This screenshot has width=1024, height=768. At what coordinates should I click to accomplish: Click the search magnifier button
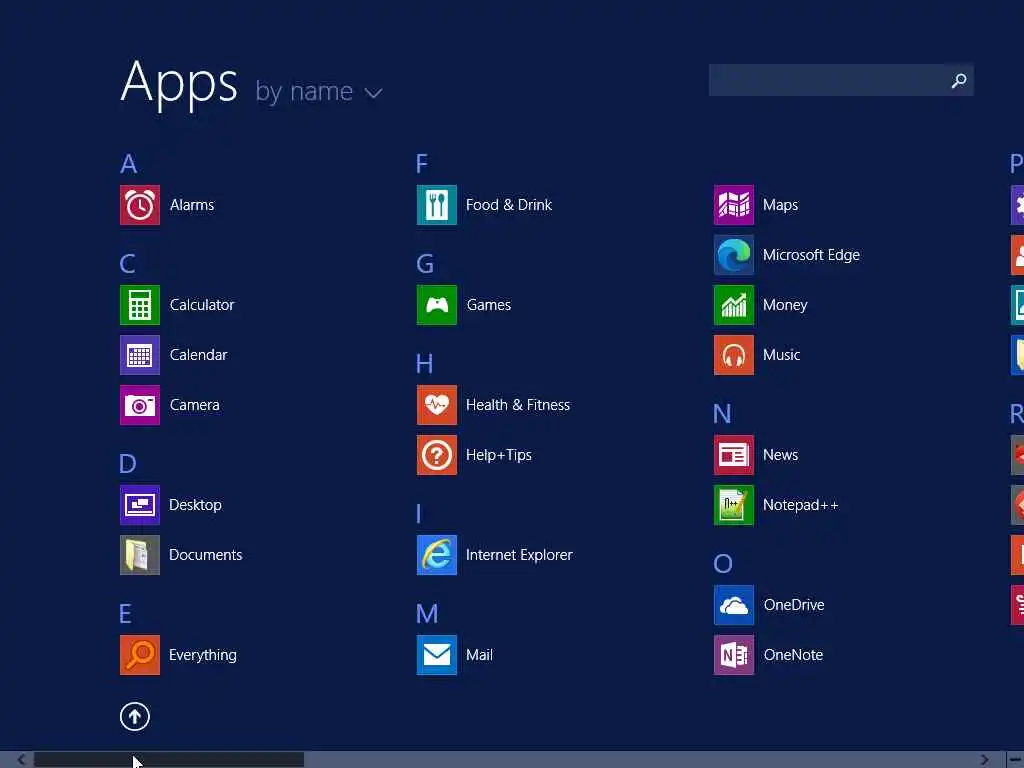click(x=959, y=80)
